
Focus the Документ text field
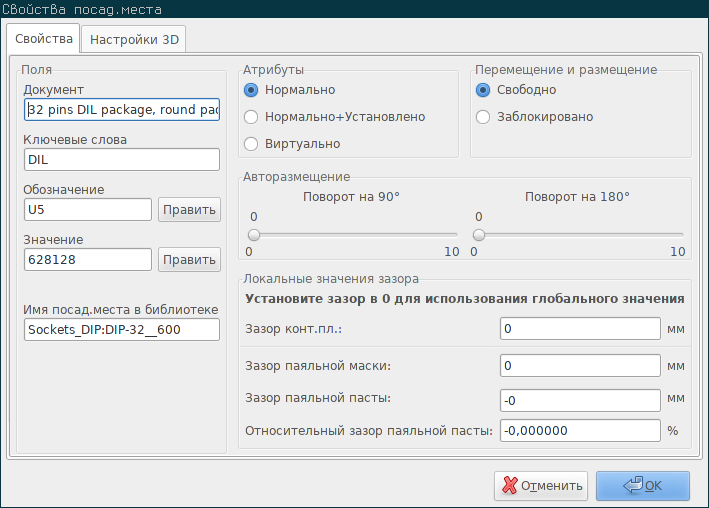[x=122, y=109]
